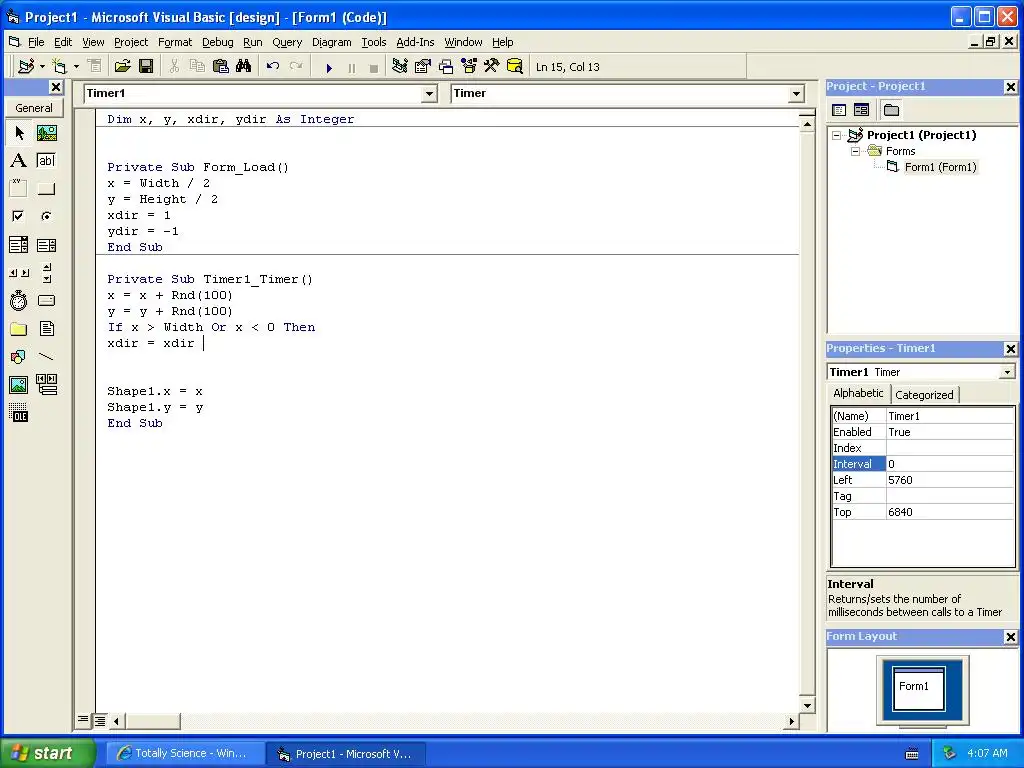Click the code window down scroll arrow
The image size is (1024, 768).
point(807,705)
